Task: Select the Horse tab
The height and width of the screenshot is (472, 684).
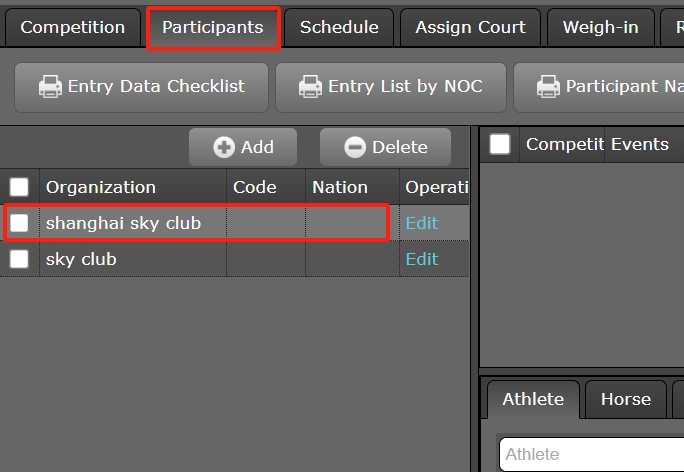Action: click(626, 399)
